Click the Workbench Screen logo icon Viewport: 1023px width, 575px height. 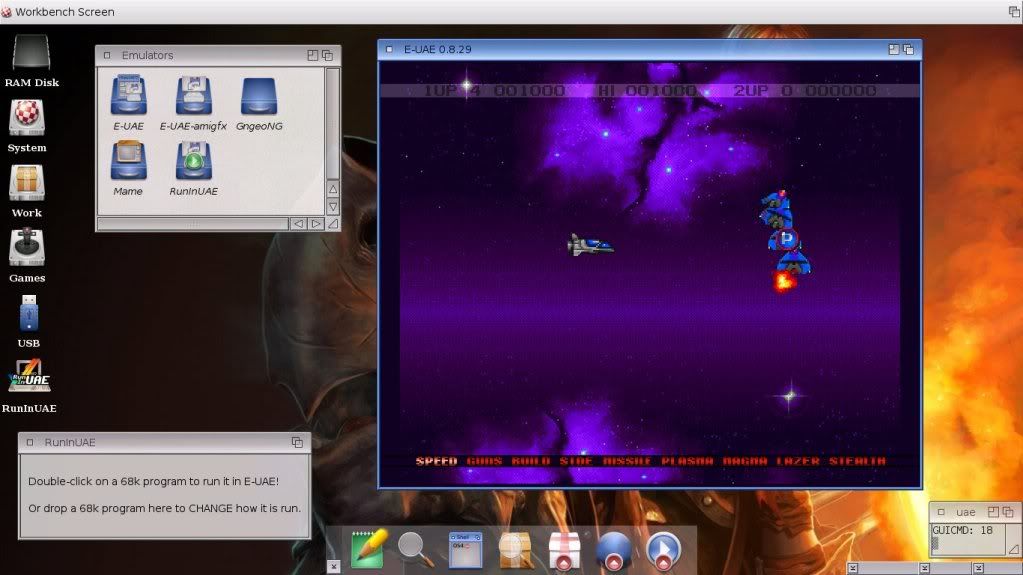(x=7, y=12)
